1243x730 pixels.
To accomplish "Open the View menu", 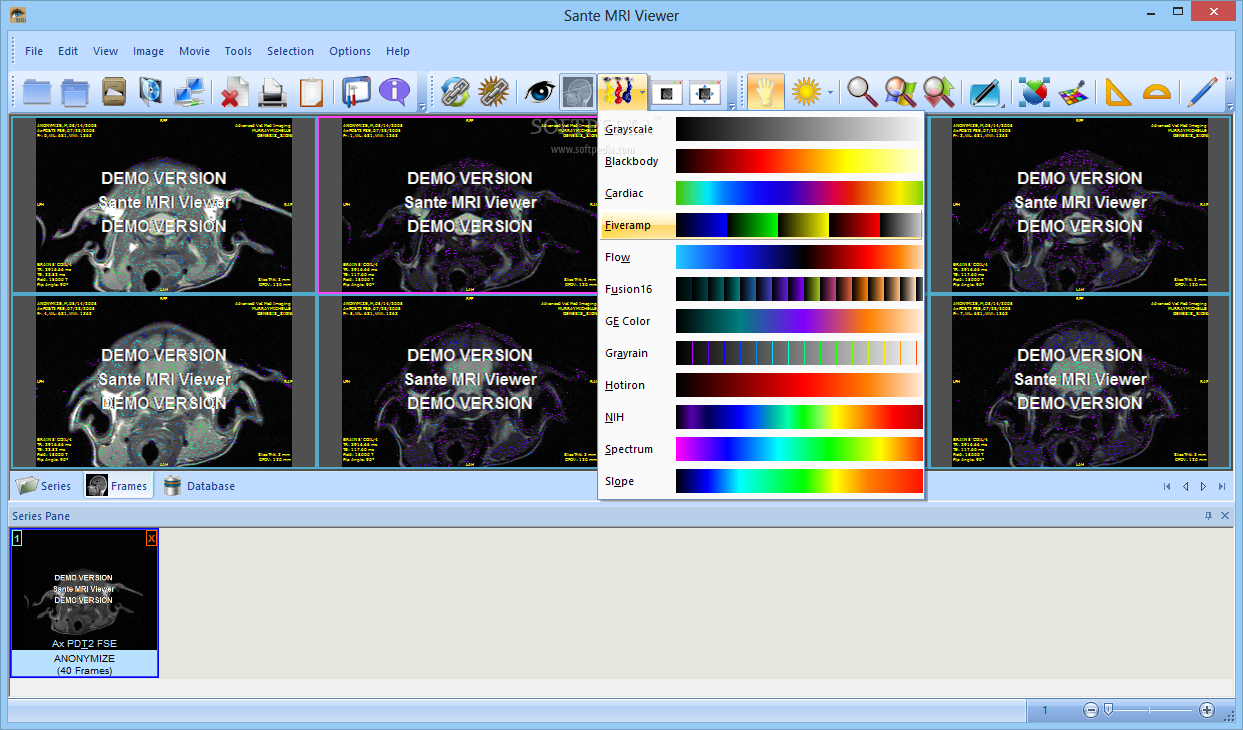I will tap(105, 51).
